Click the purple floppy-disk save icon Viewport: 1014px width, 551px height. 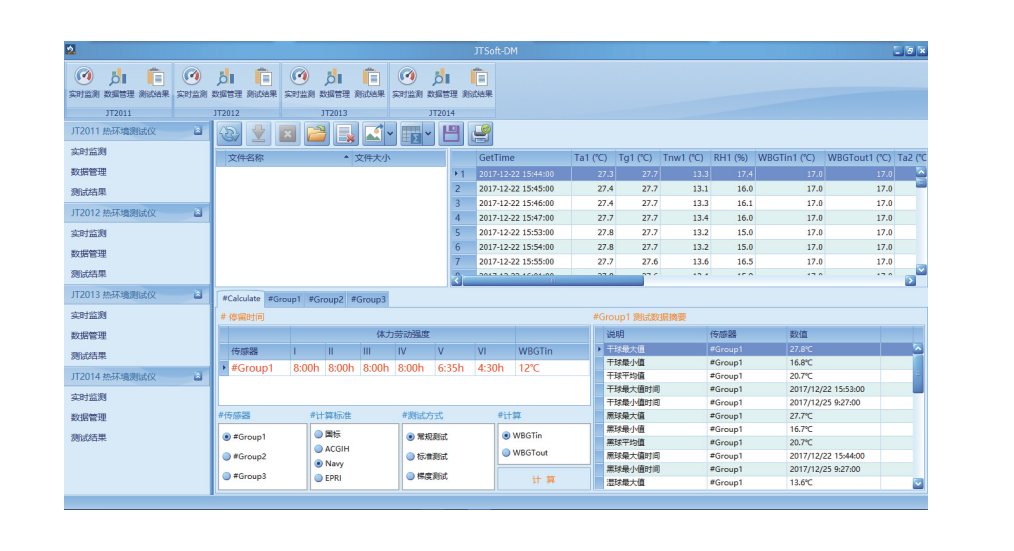tap(451, 134)
